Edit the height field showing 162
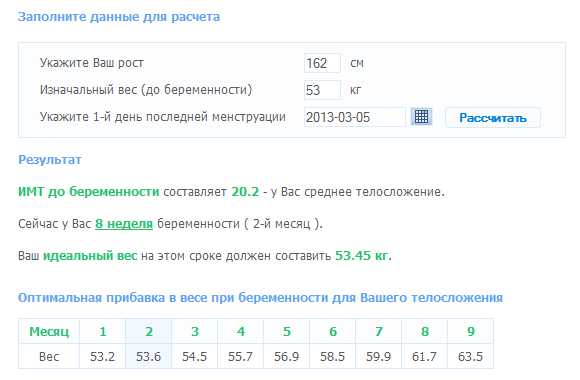Viewport: 580px width, 380px height. coord(322,63)
